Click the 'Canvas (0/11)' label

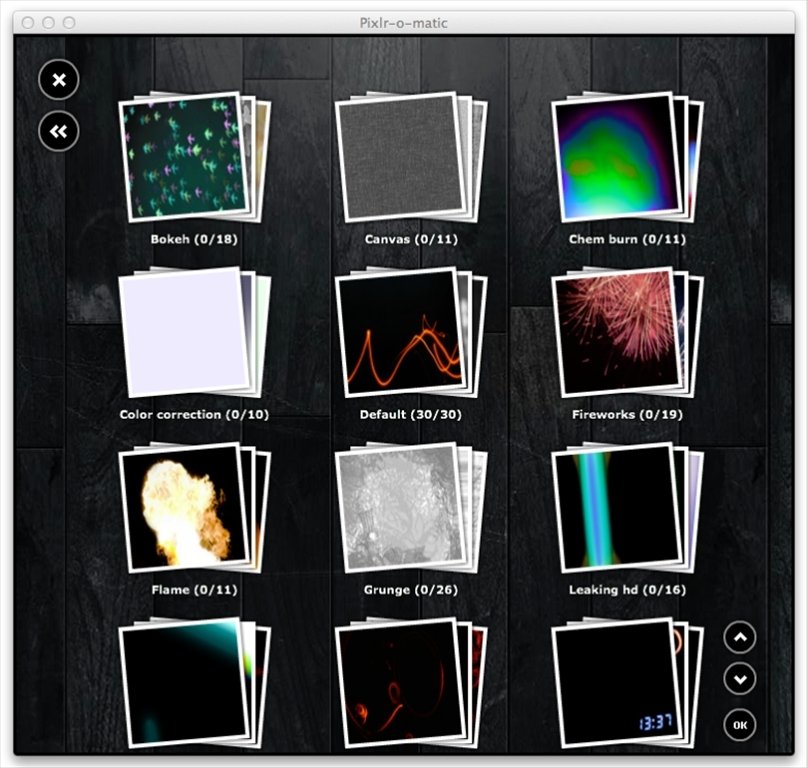coord(411,239)
